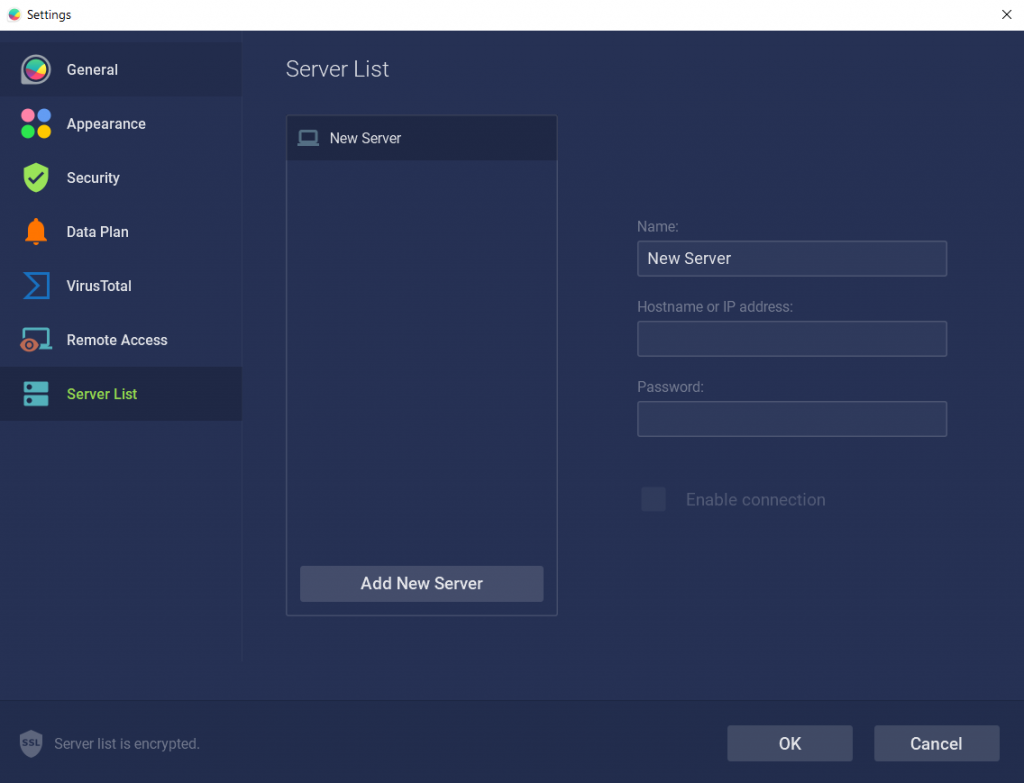Focus the Hostname or IP address field
This screenshot has width=1024, height=783.
click(x=792, y=339)
